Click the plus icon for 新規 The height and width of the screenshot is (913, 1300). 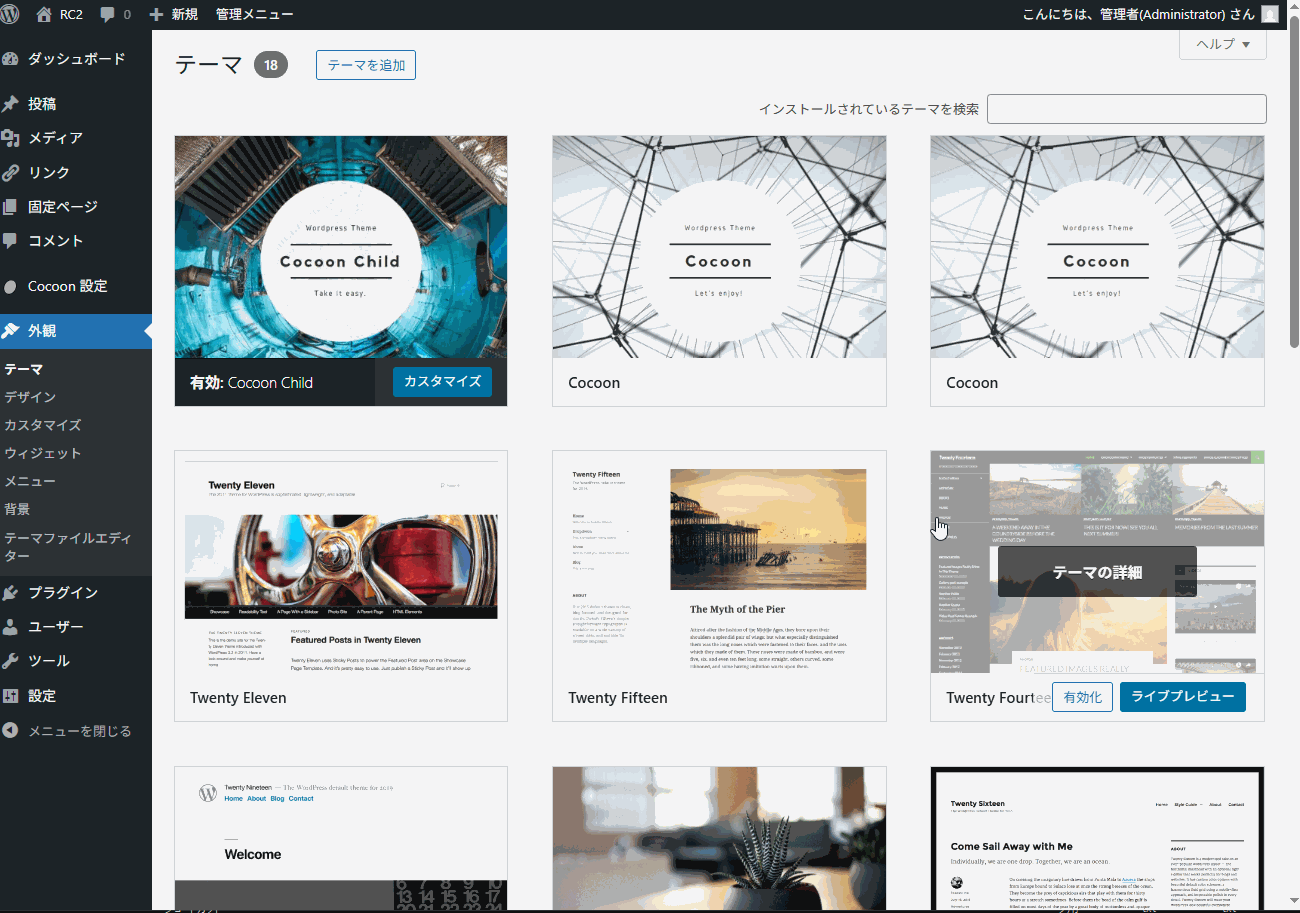[x=156, y=14]
